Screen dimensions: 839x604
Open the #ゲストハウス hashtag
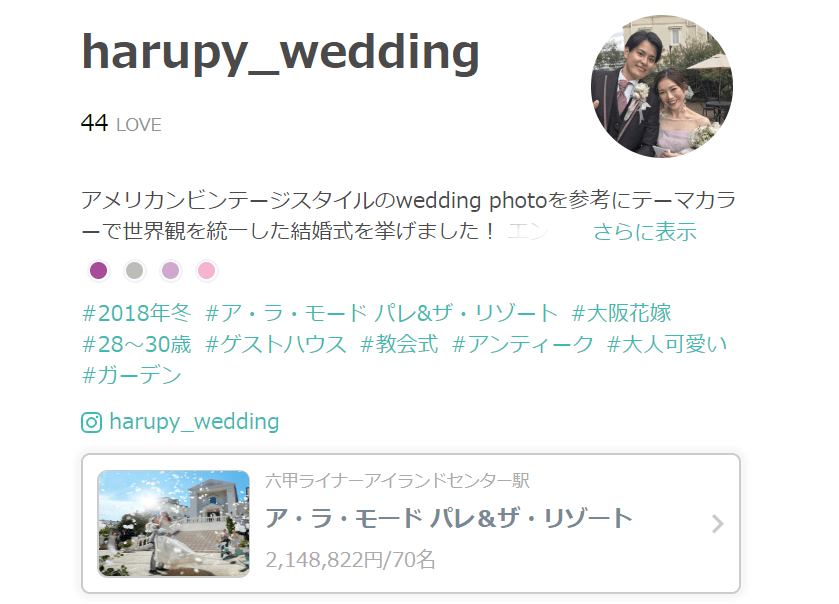point(276,344)
